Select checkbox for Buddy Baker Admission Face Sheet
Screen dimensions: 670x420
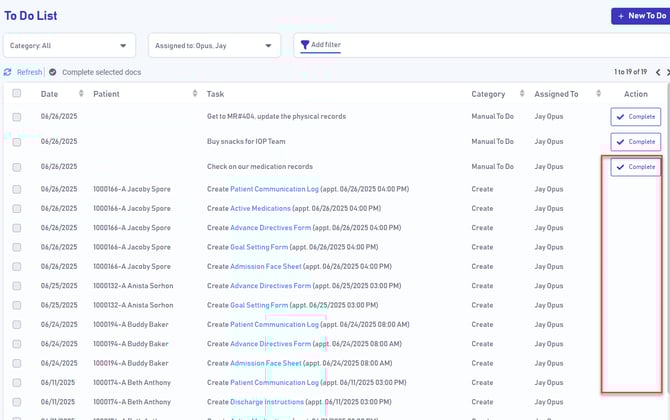click(17, 364)
